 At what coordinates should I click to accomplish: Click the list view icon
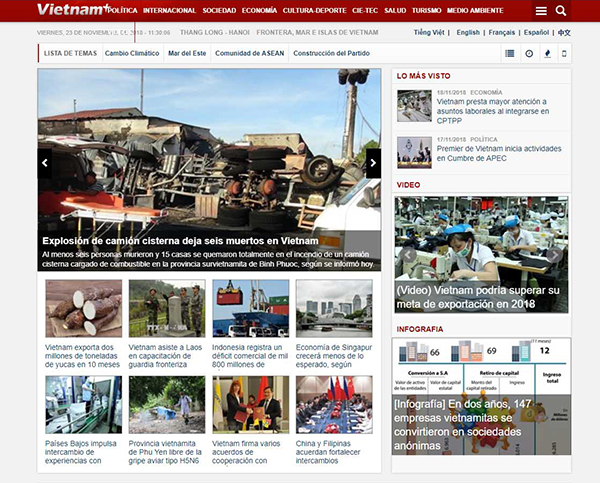click(x=510, y=53)
